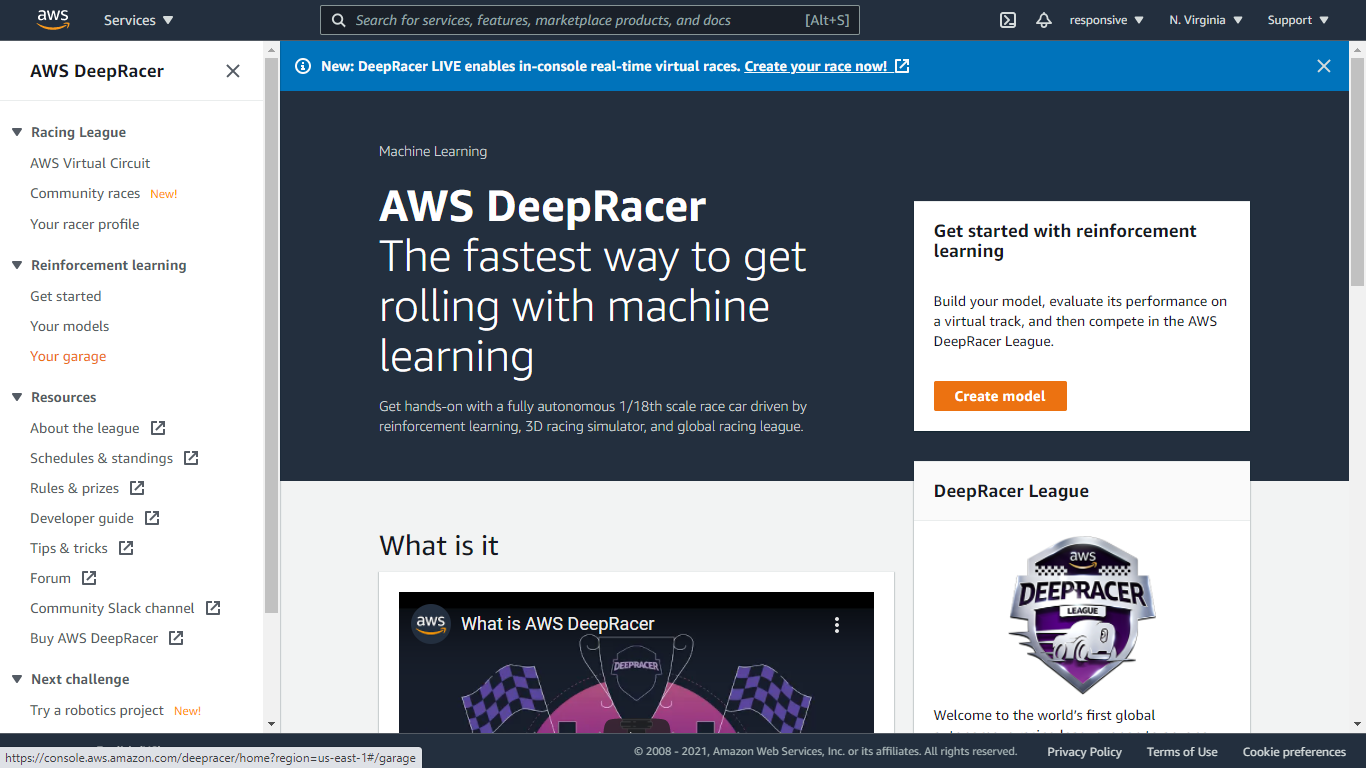
Task: Open the CloudShell terminal icon
Action: [1008, 20]
